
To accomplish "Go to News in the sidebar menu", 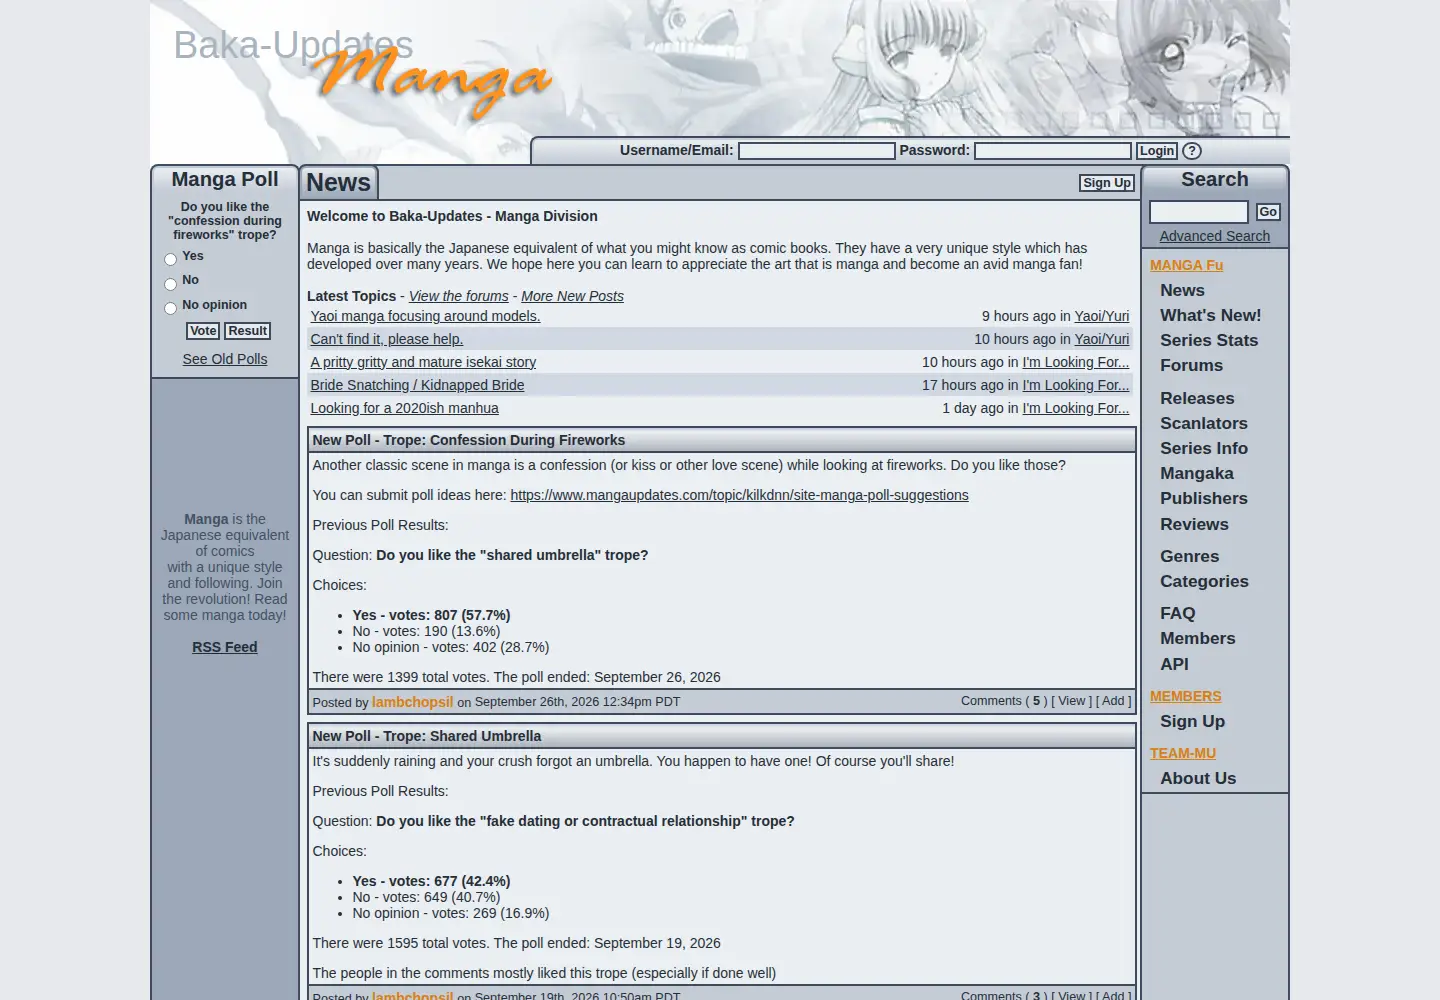I will 1182,290.
